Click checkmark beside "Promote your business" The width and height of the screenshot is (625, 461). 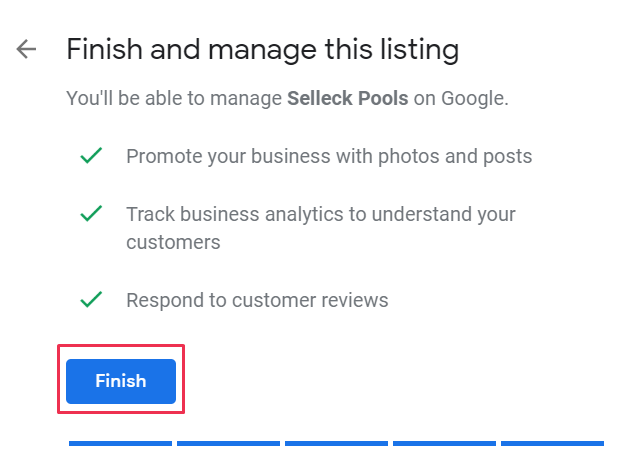pos(91,156)
